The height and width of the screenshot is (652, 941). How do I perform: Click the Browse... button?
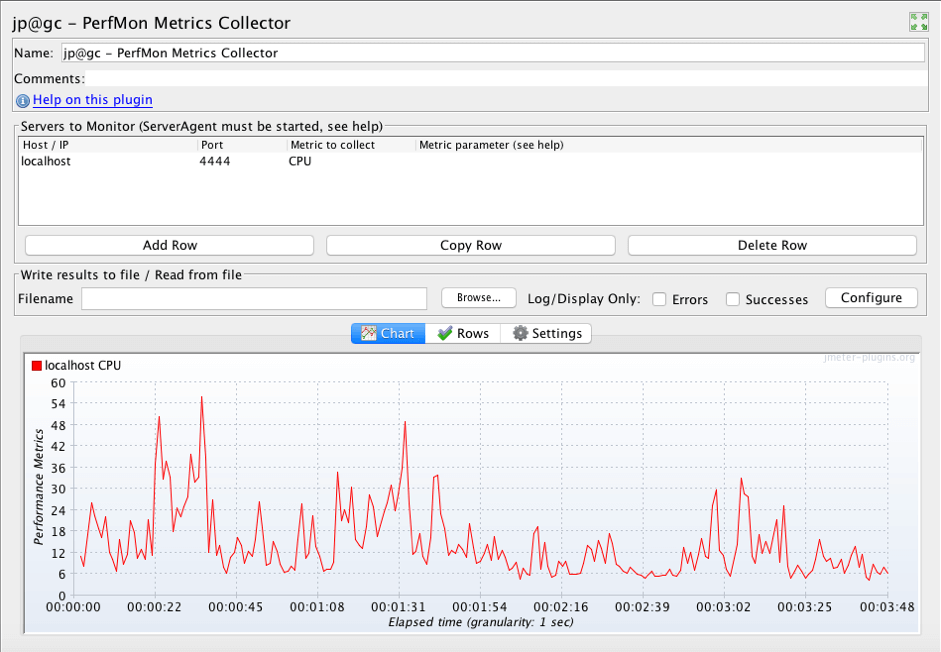(478, 298)
